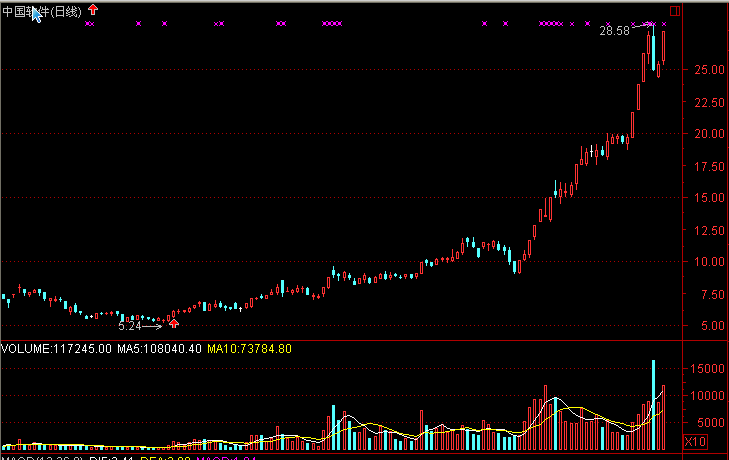Click the 25.00 price axis label
This screenshot has height=460, width=729.
[709, 70]
